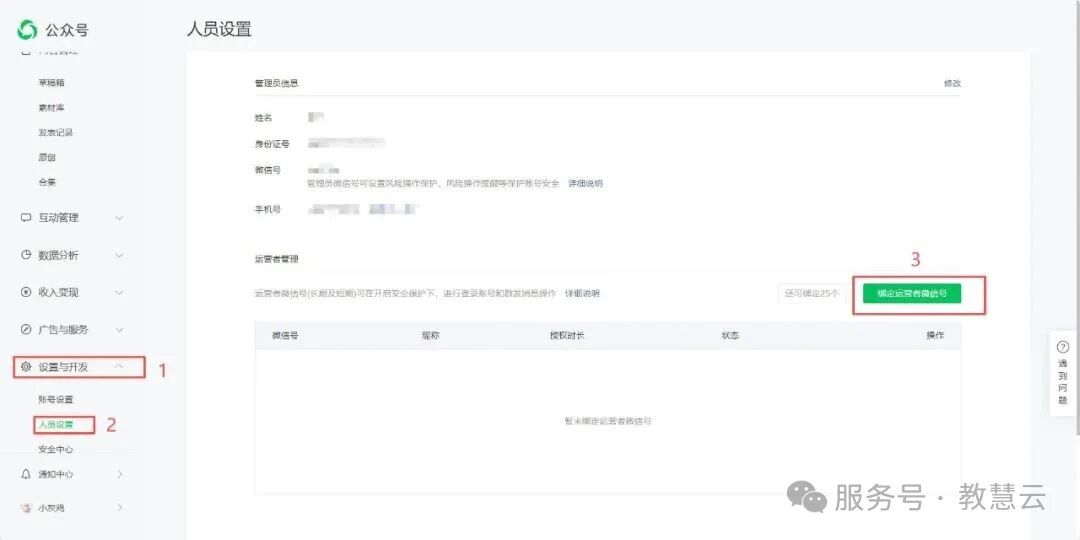The height and width of the screenshot is (540, 1080).
Task: Click the 遇到问题 help text
Action: click(x=1063, y=381)
